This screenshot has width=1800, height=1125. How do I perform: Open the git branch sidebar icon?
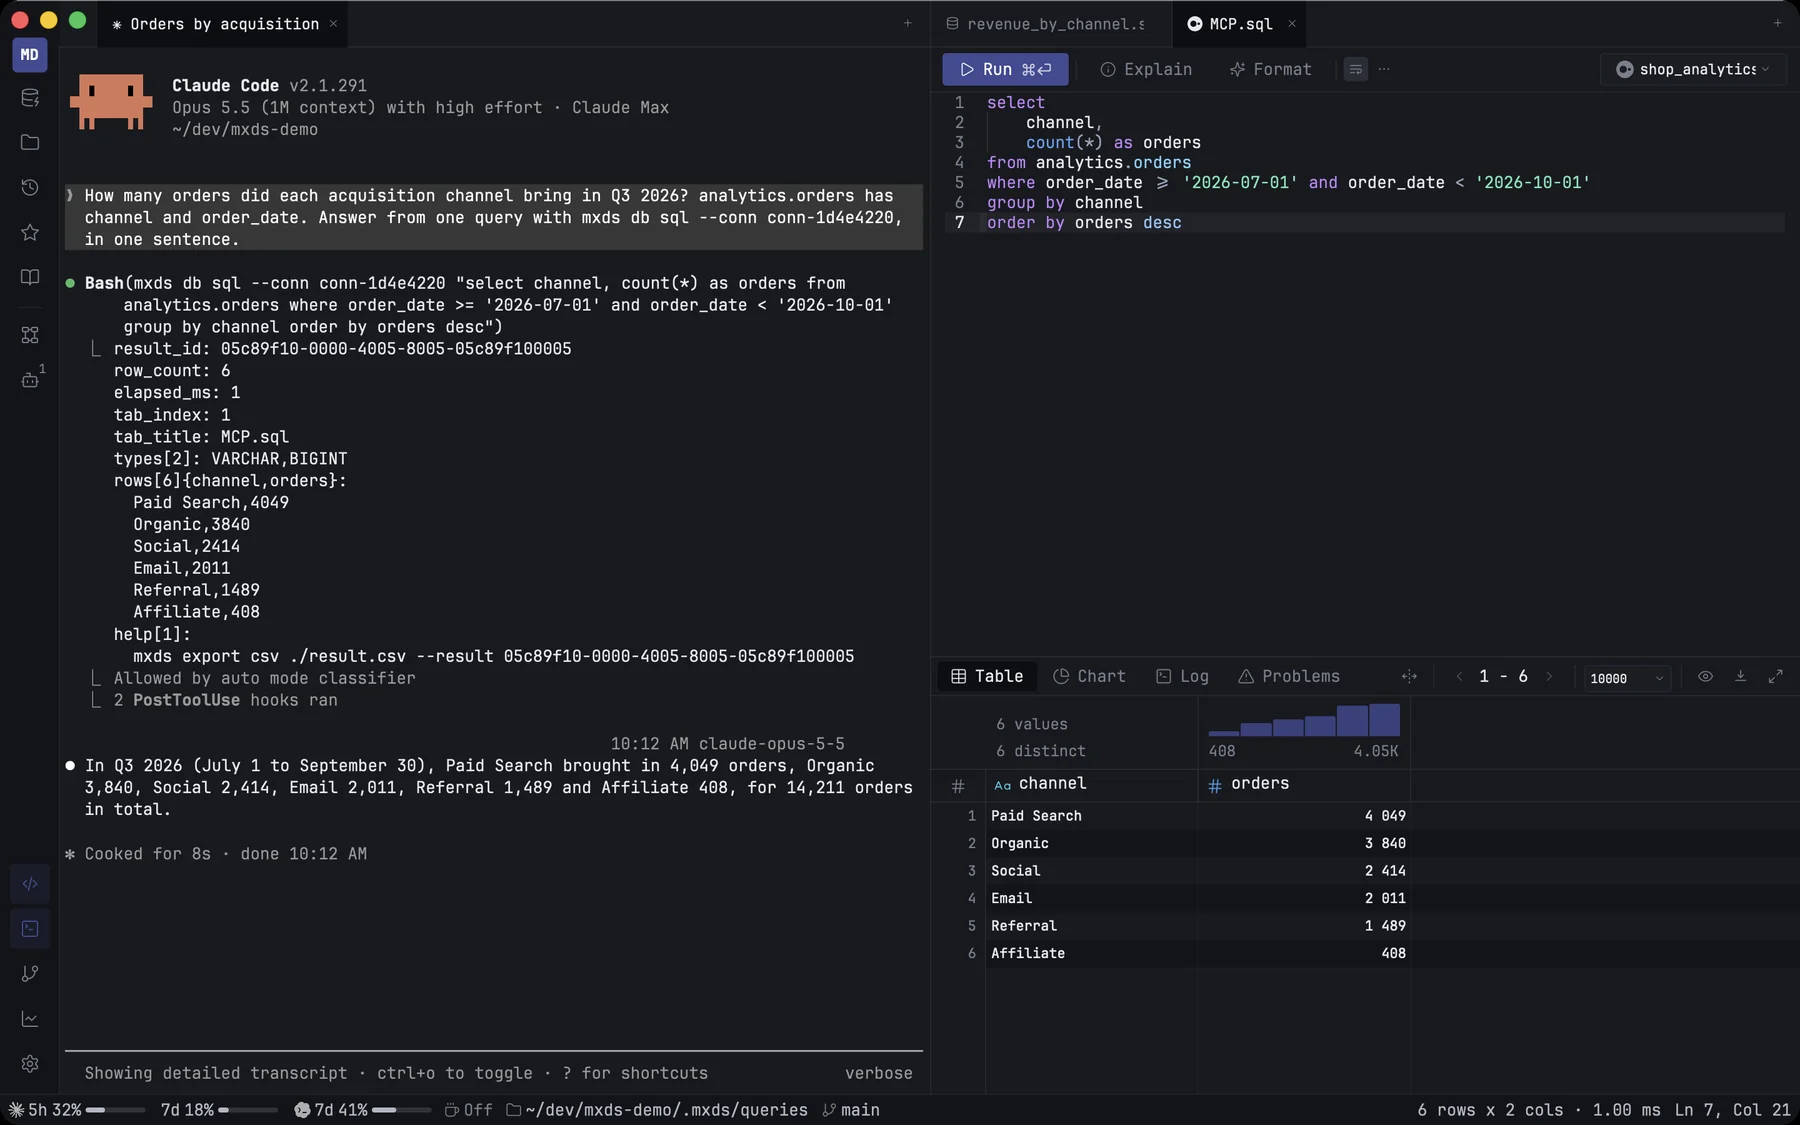(x=30, y=973)
